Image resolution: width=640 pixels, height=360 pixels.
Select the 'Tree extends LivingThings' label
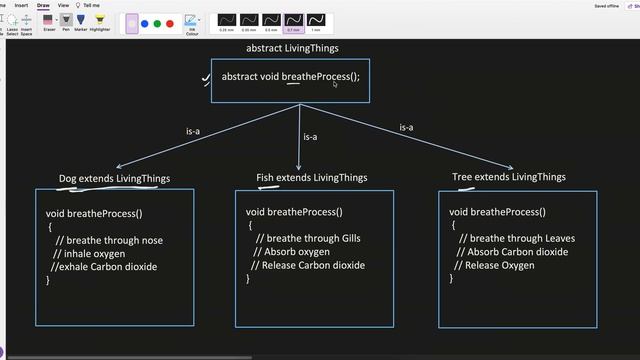pyautogui.click(x=509, y=177)
